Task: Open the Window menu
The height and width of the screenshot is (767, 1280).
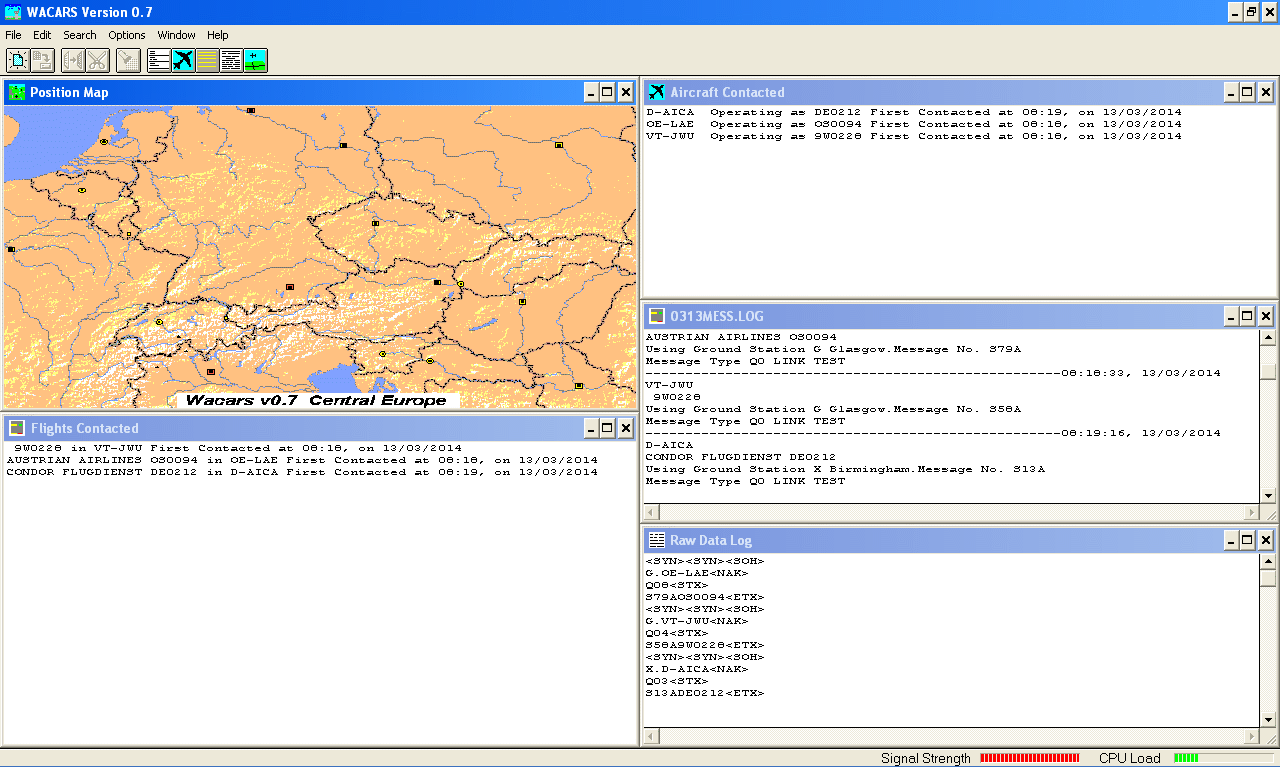Action: (177, 35)
